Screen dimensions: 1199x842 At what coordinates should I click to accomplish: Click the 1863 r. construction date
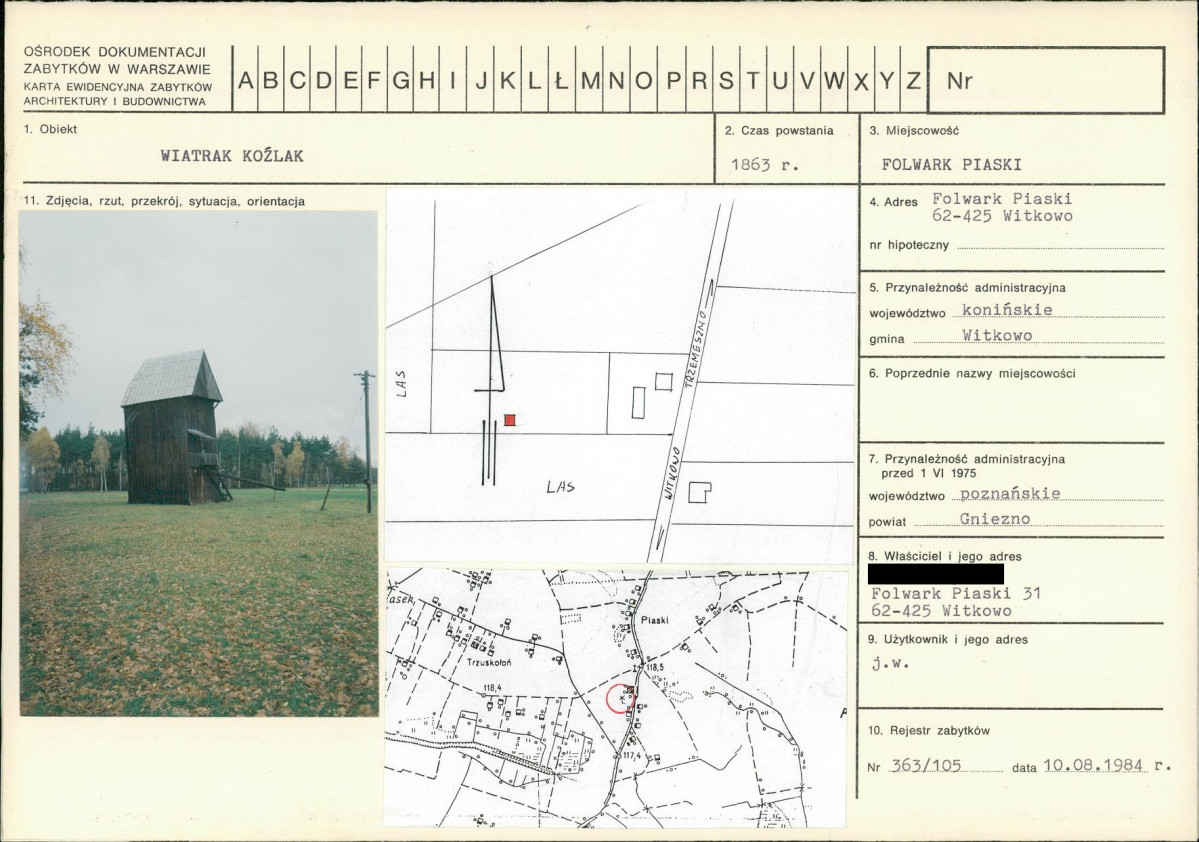[765, 164]
